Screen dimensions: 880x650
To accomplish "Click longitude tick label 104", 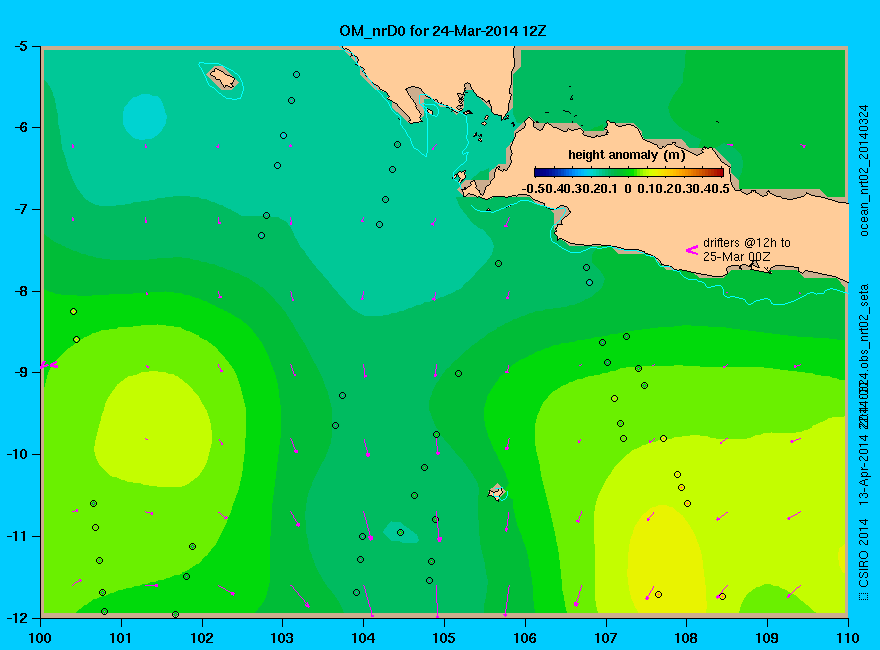I will coord(363,638).
